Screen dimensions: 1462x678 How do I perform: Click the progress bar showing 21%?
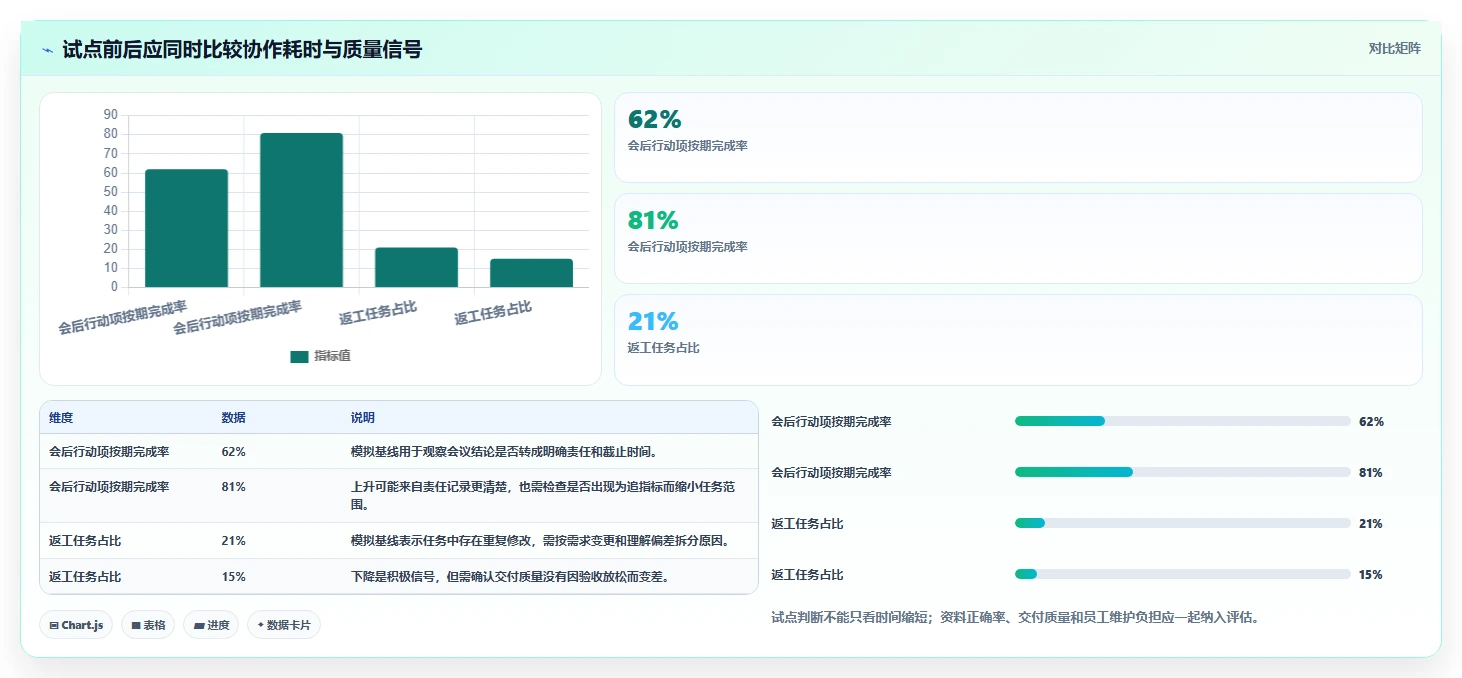1183,523
